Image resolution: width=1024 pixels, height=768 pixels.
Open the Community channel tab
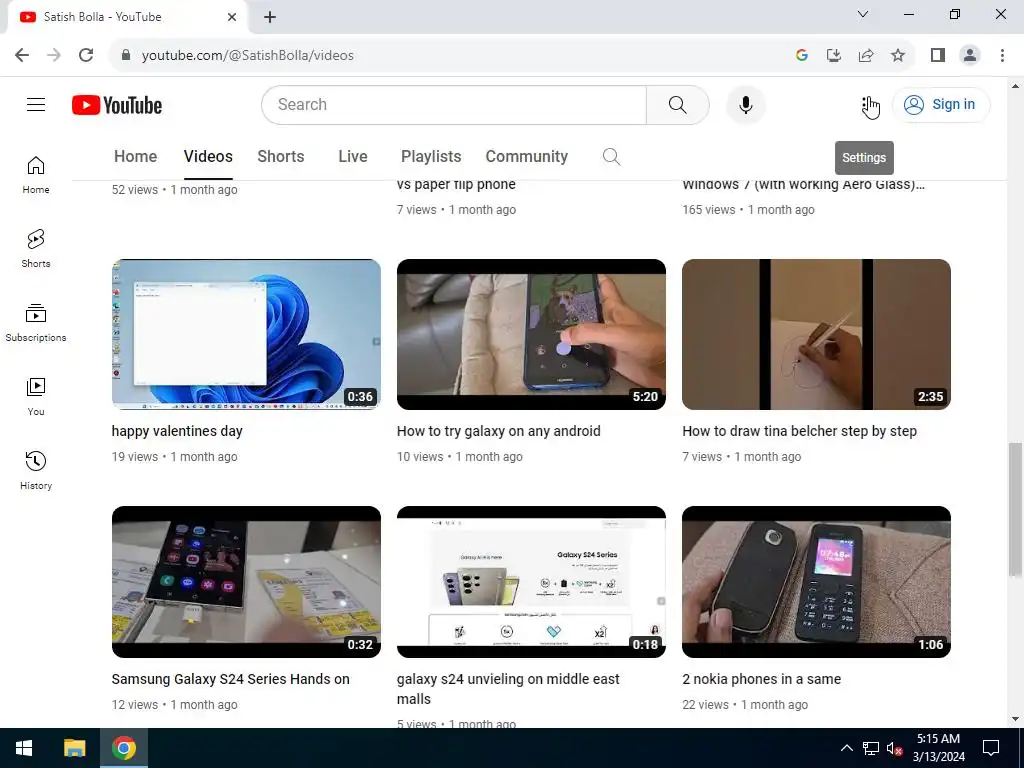click(526, 157)
